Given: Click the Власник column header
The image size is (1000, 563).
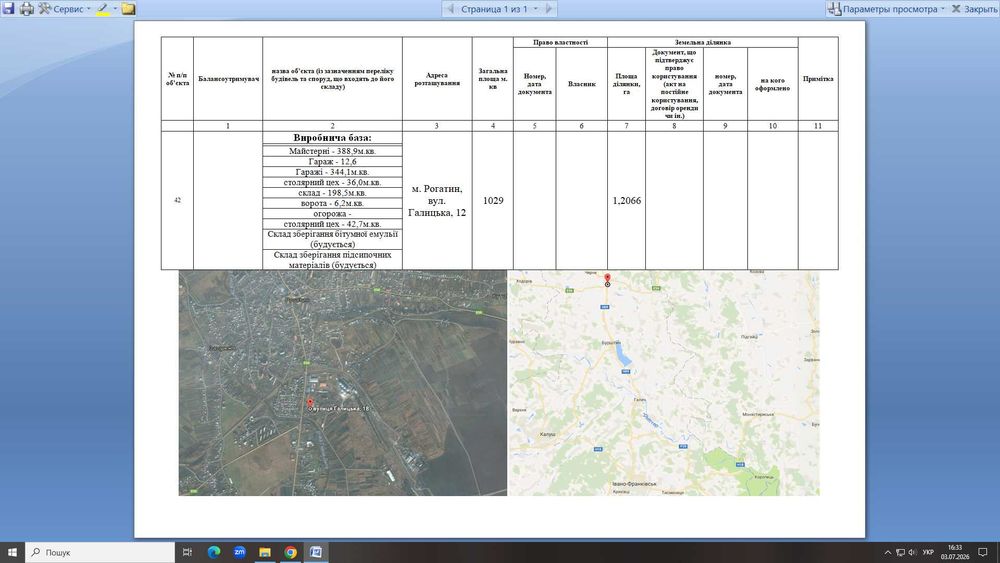Looking at the screenshot, I should tap(582, 84).
